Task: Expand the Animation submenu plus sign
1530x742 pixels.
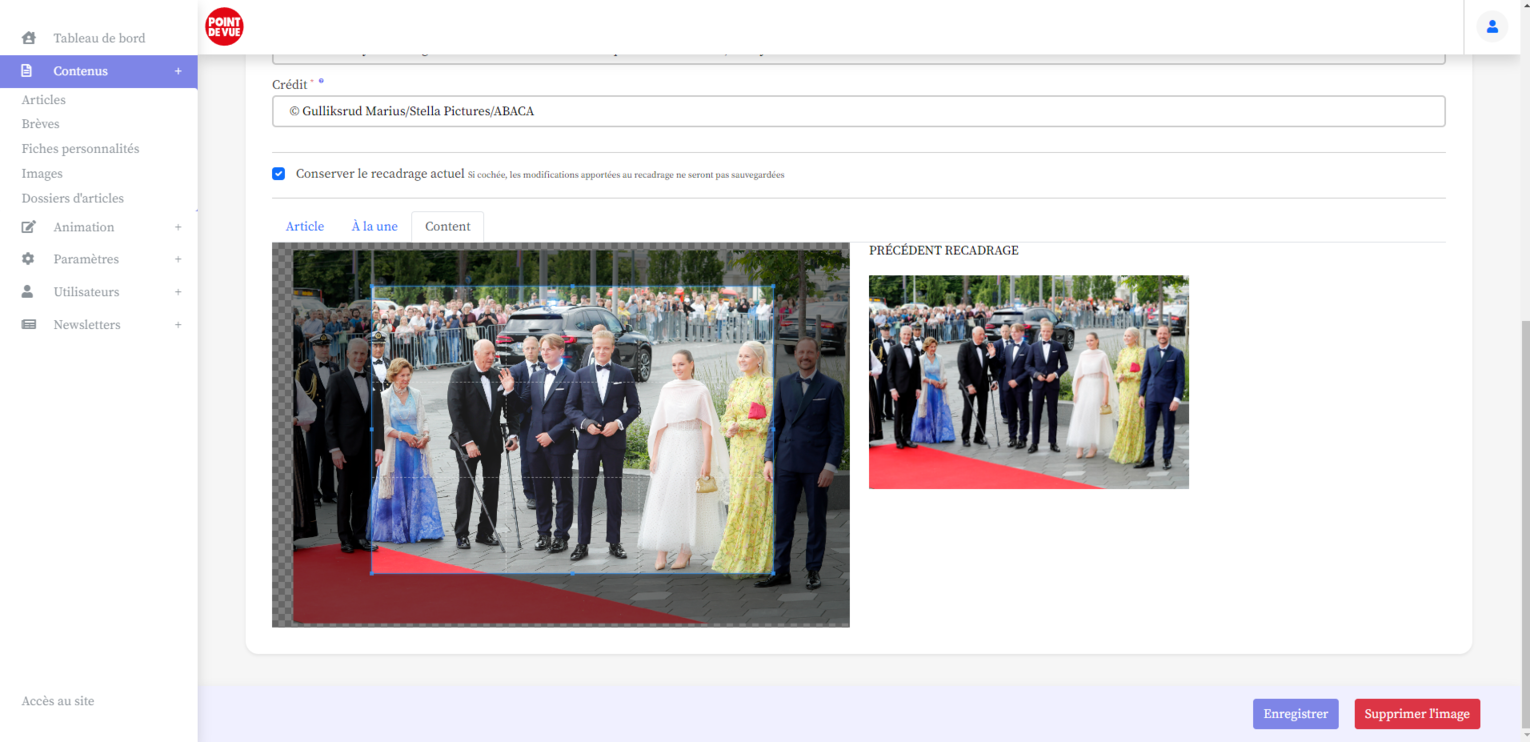Action: click(x=178, y=227)
